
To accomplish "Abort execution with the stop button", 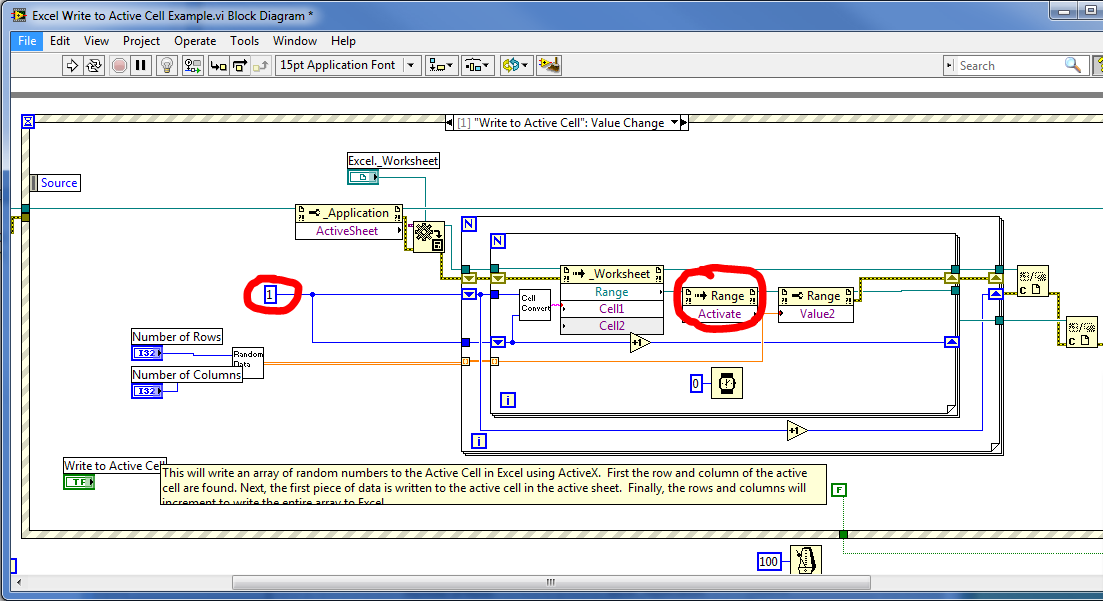I will (119, 65).
